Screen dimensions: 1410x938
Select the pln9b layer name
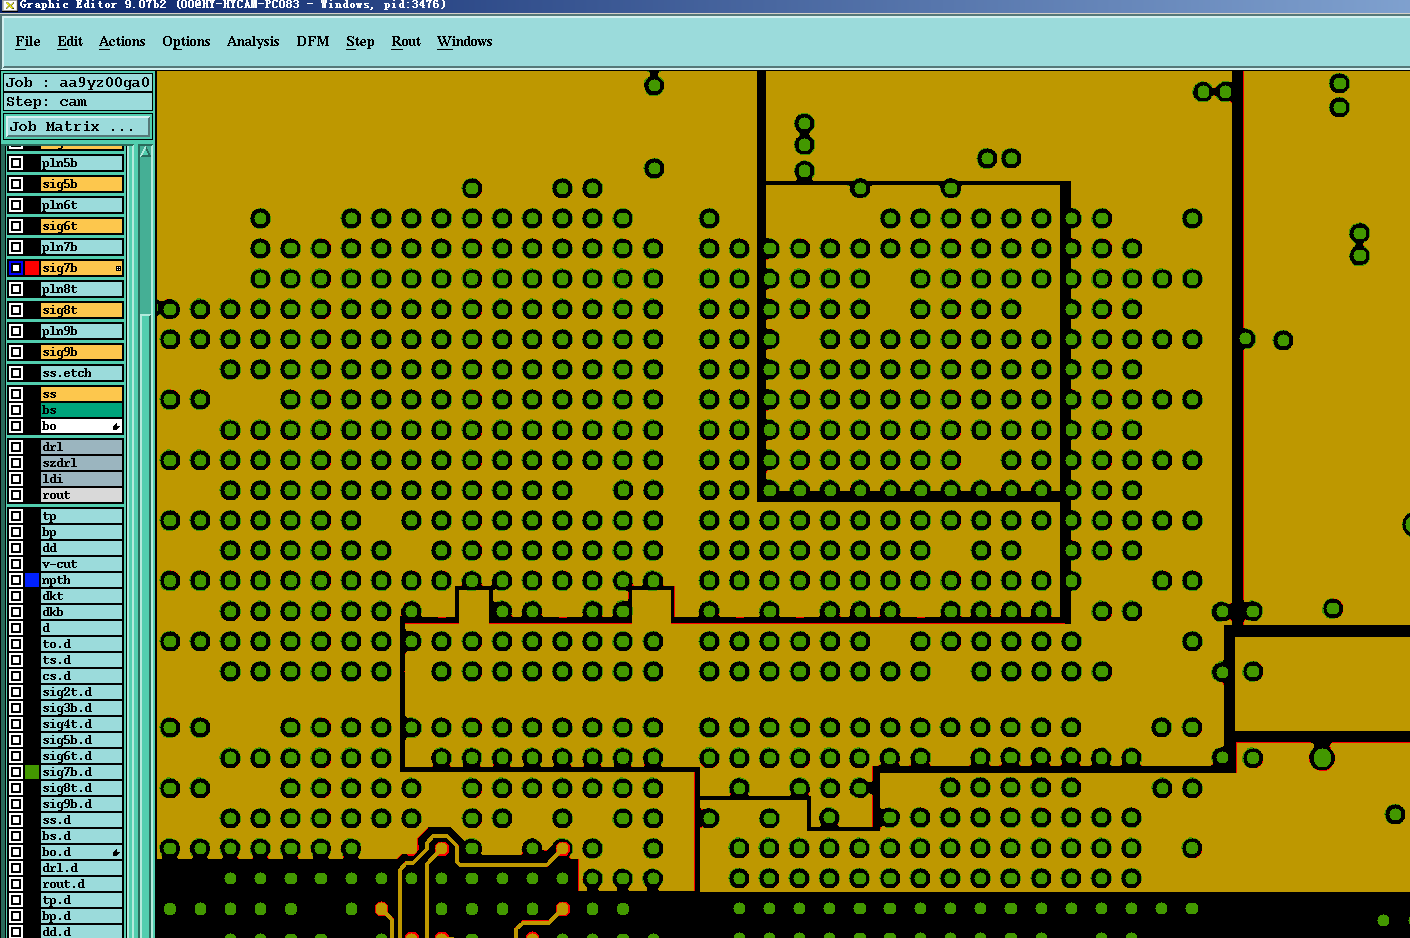click(81, 331)
